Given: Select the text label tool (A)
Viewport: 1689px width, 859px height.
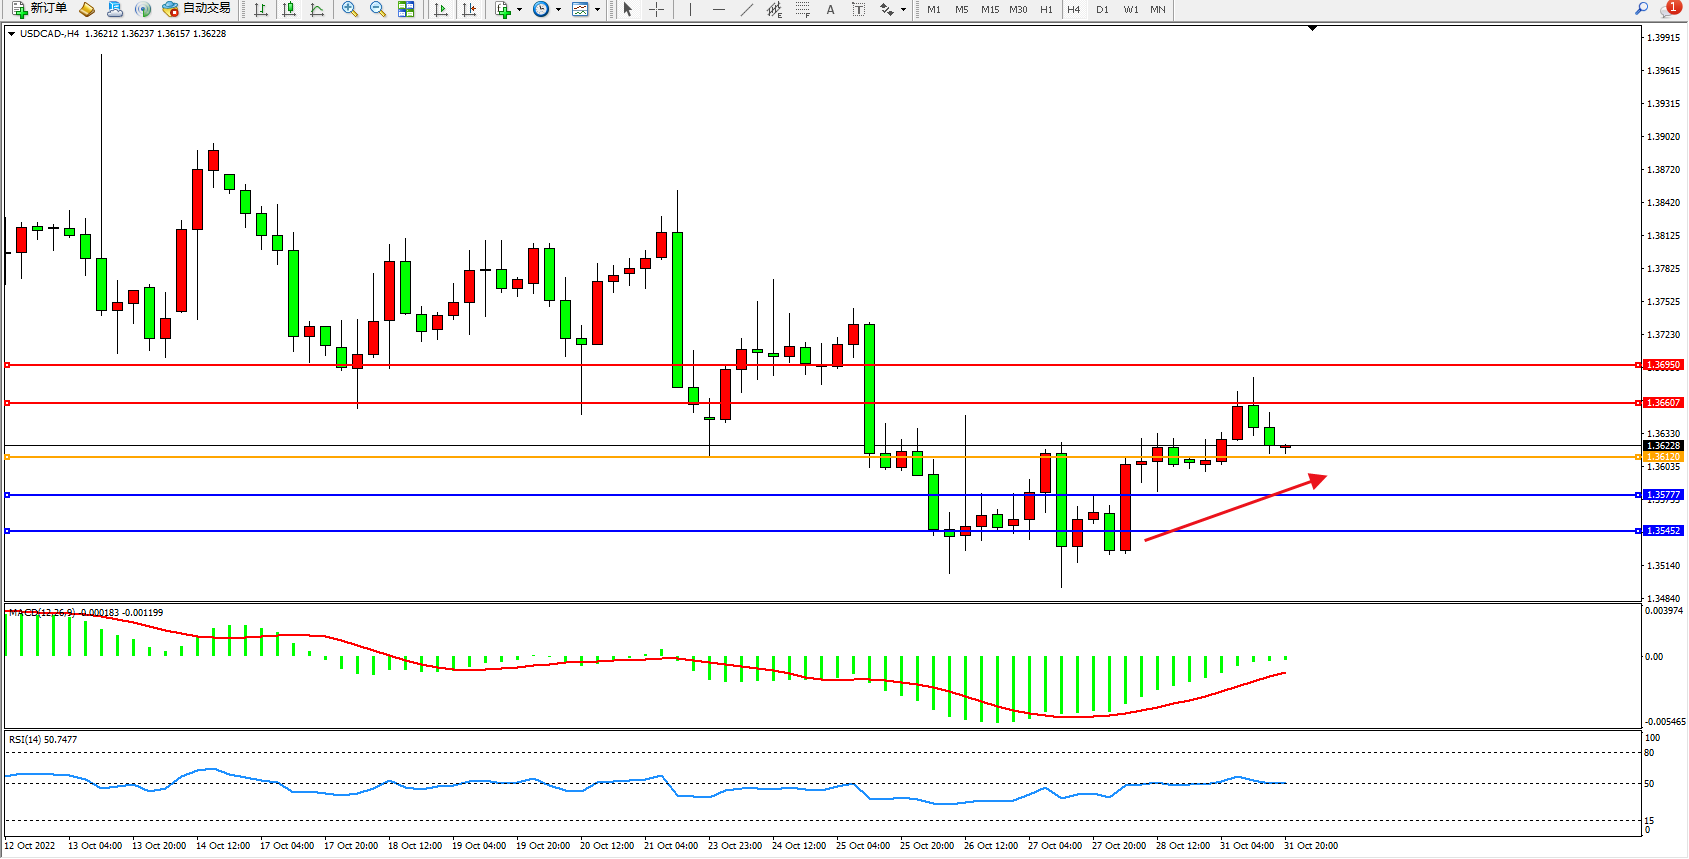Looking at the screenshot, I should pyautogui.click(x=830, y=9).
